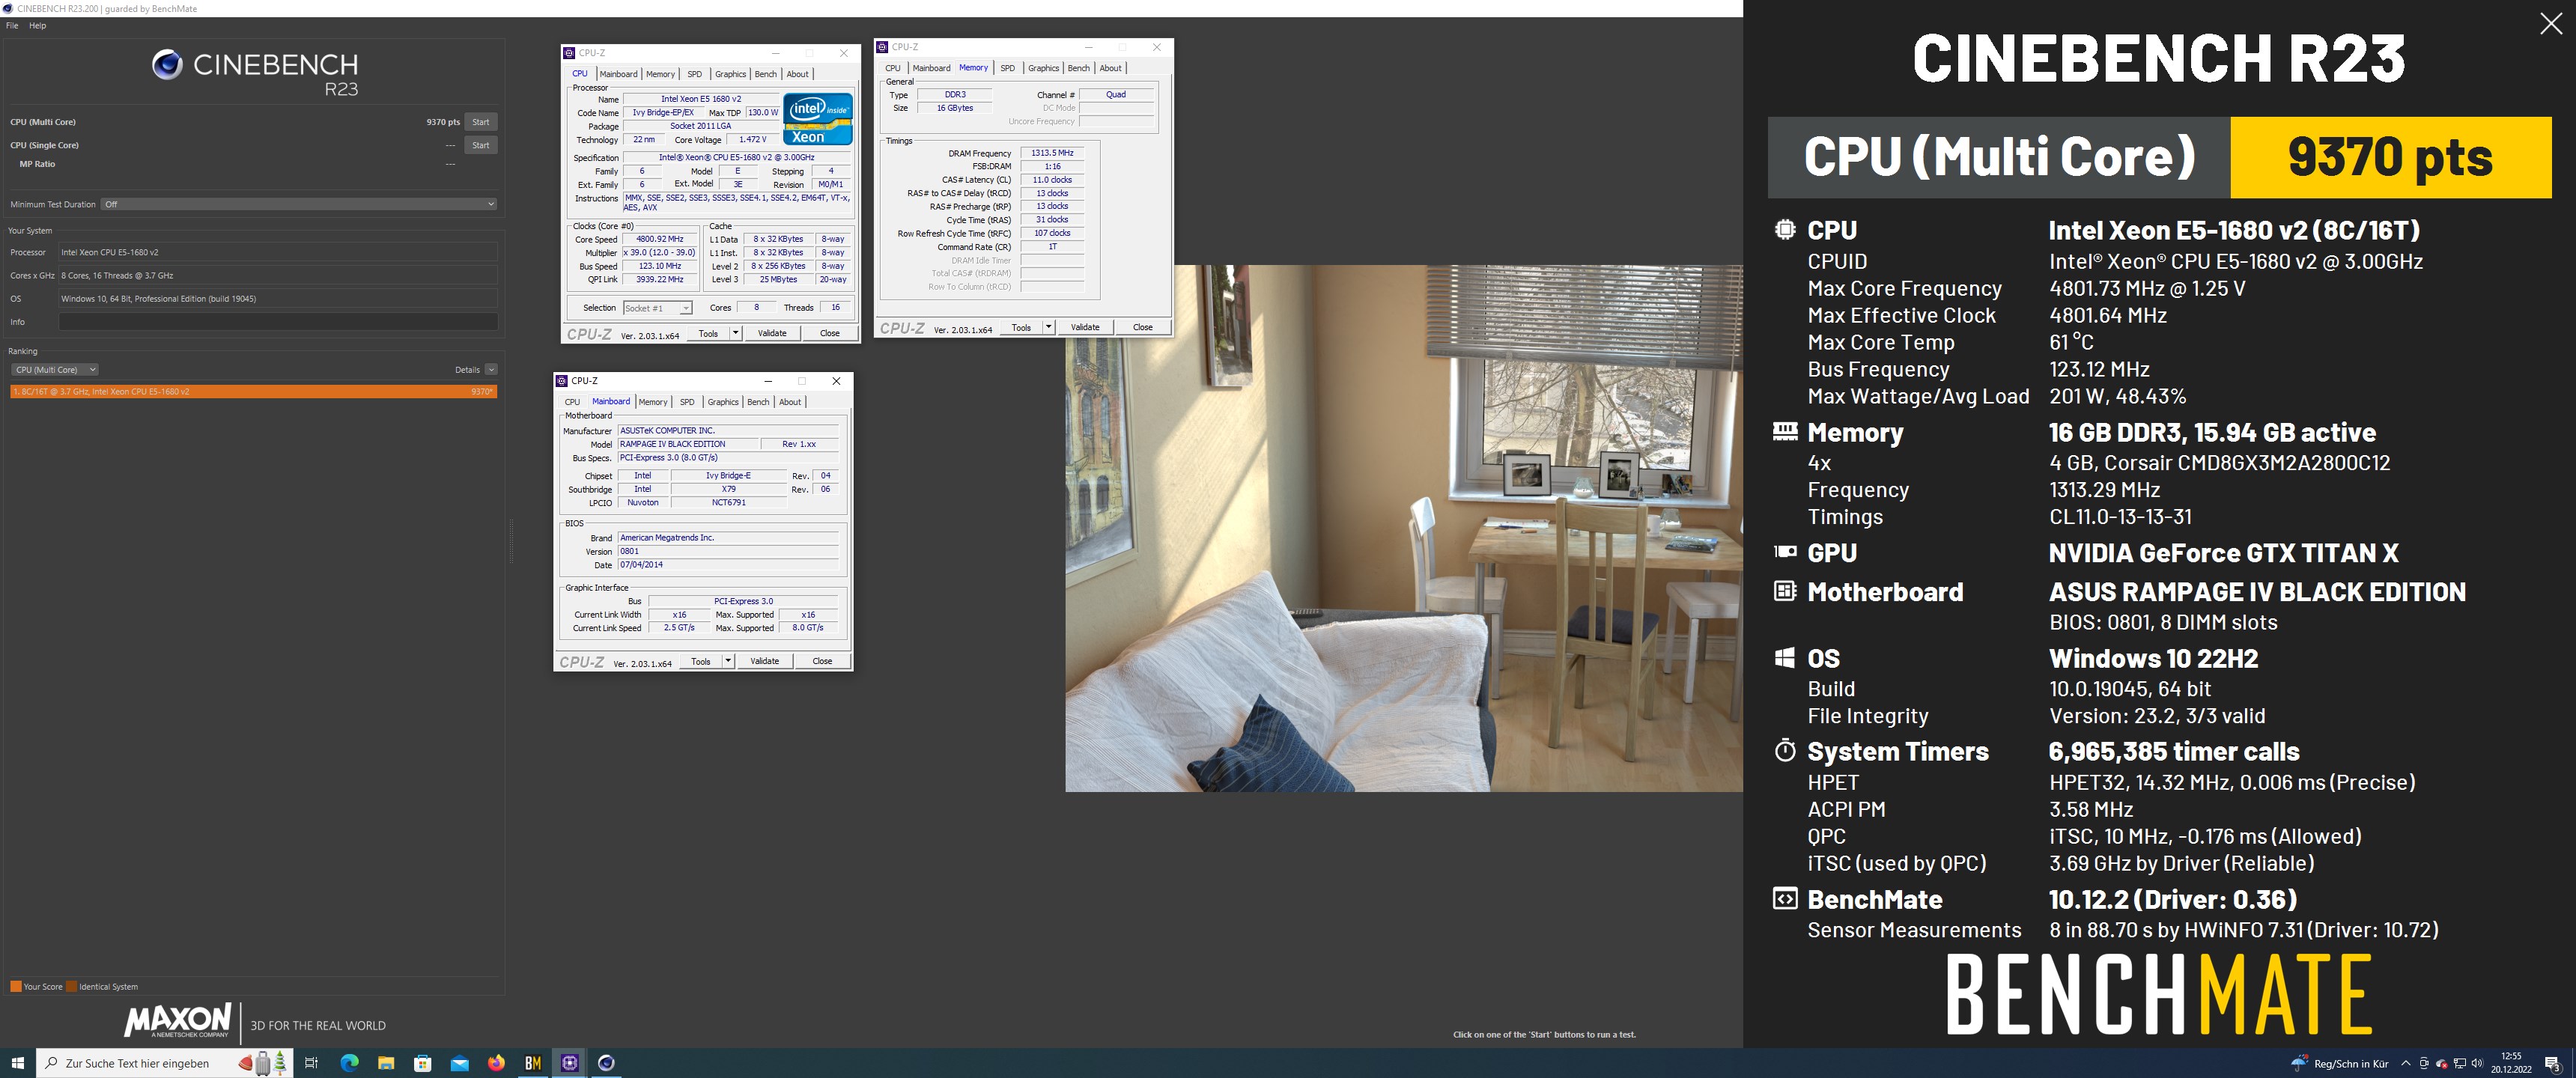
Task: Open the File menu in Cinebench
Action: pyautogui.click(x=12, y=26)
